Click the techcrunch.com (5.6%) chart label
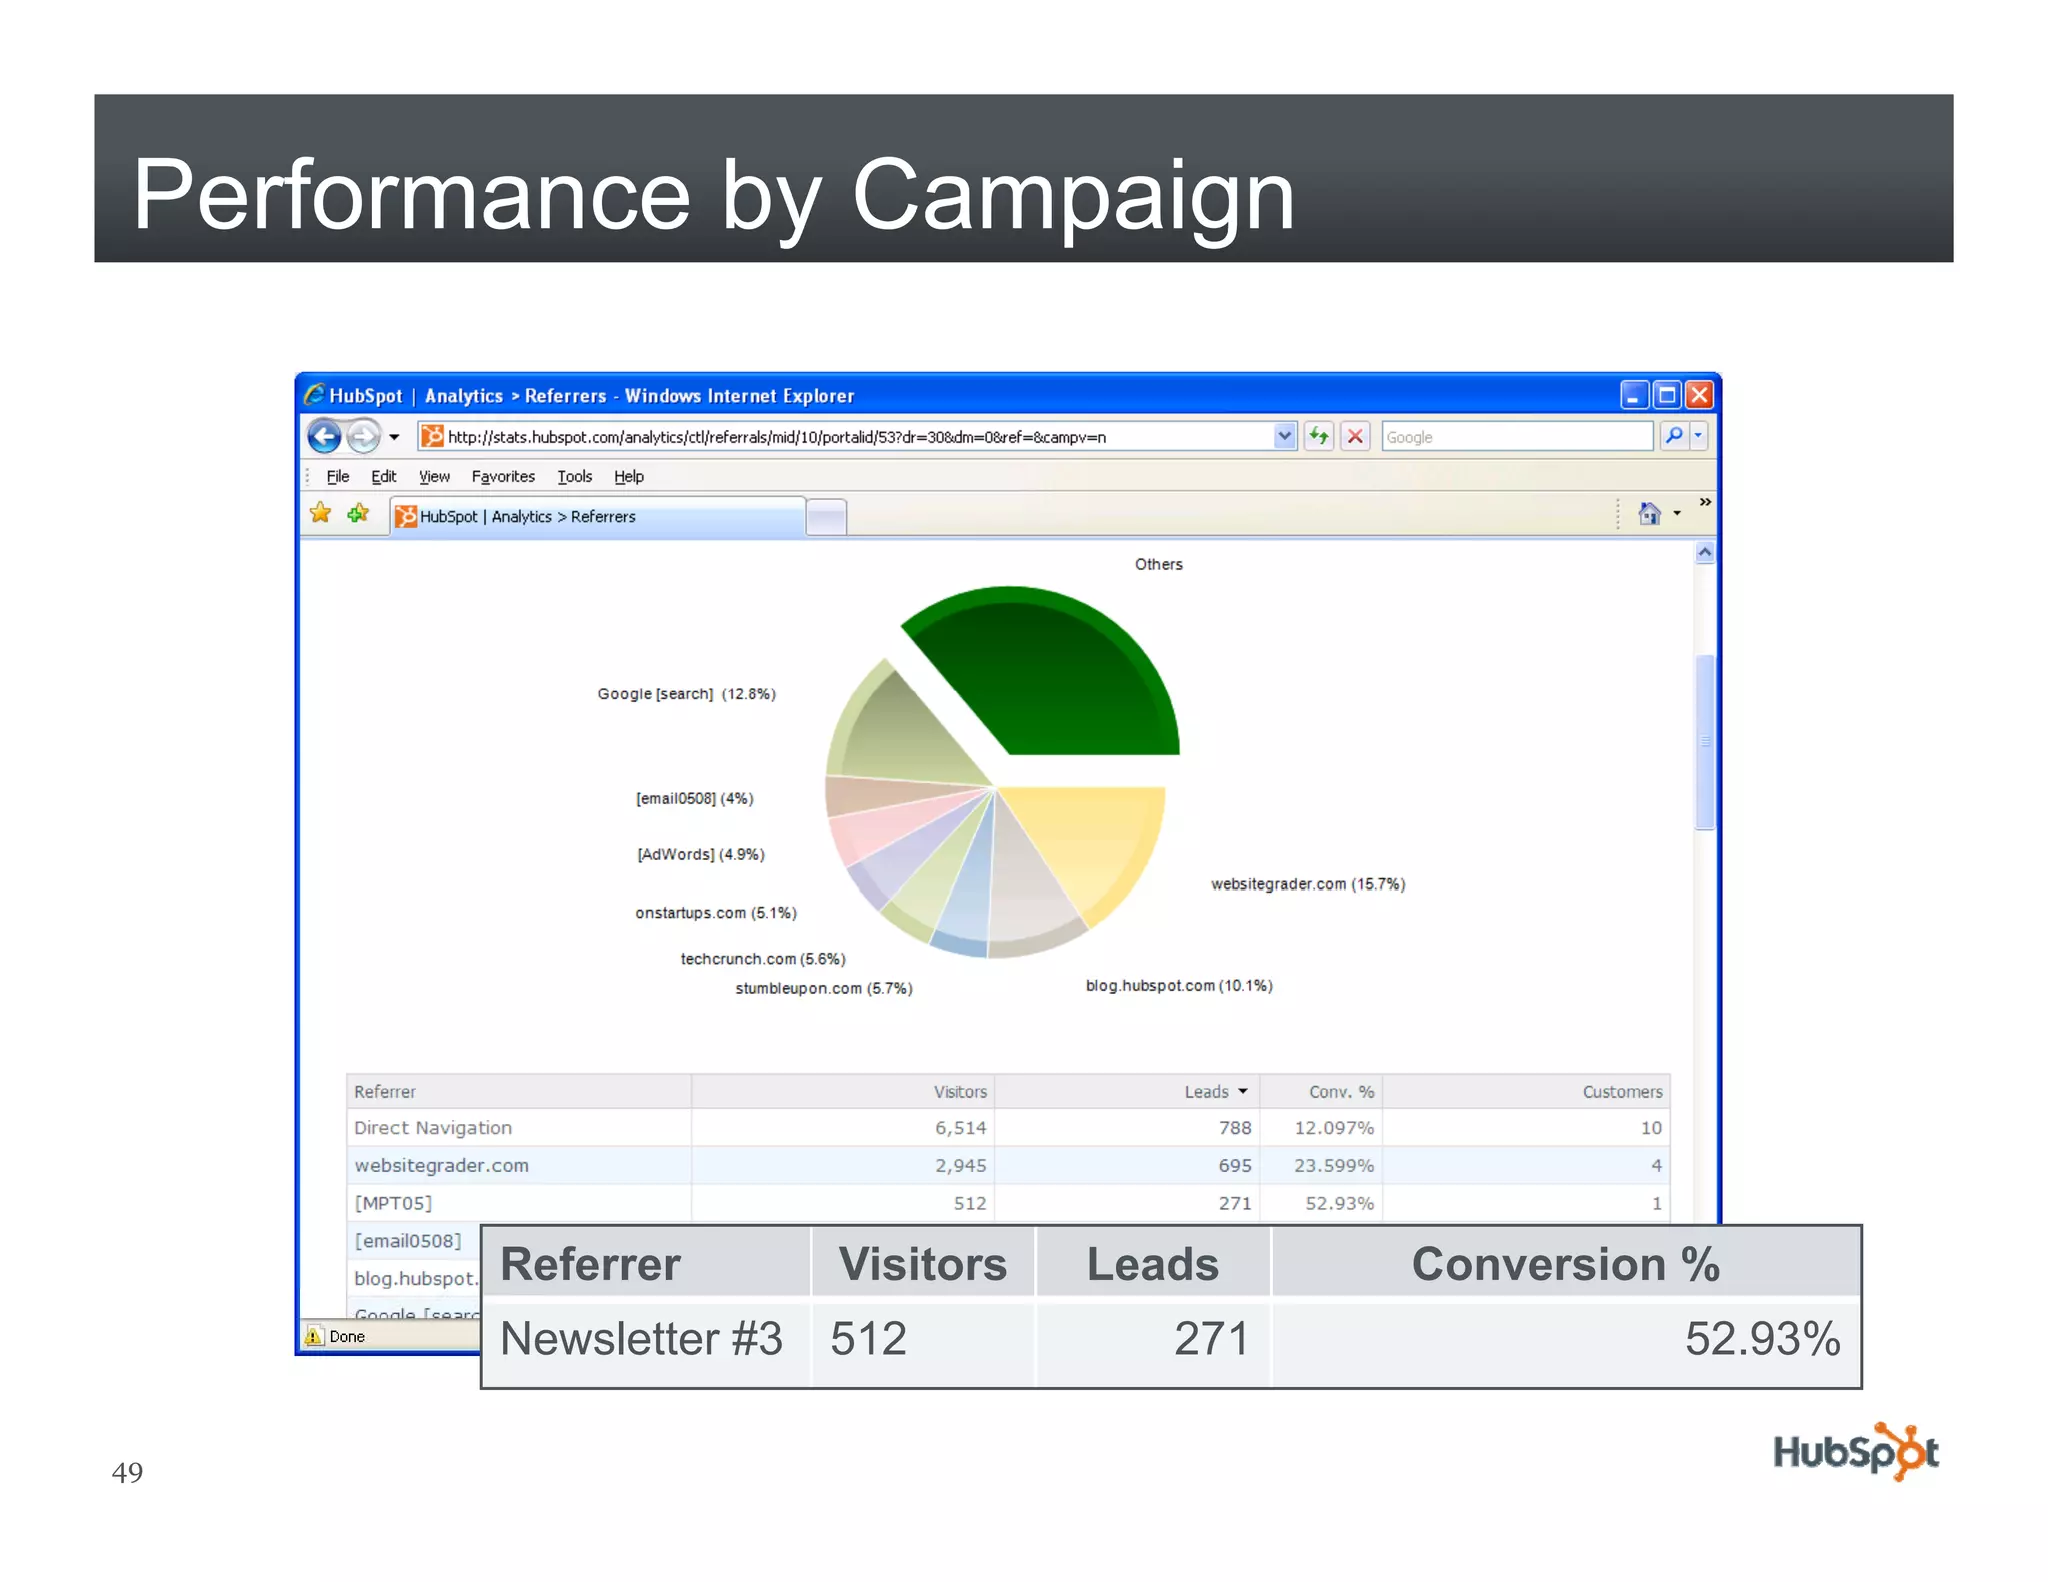The height and width of the screenshot is (1582, 2048). point(763,959)
